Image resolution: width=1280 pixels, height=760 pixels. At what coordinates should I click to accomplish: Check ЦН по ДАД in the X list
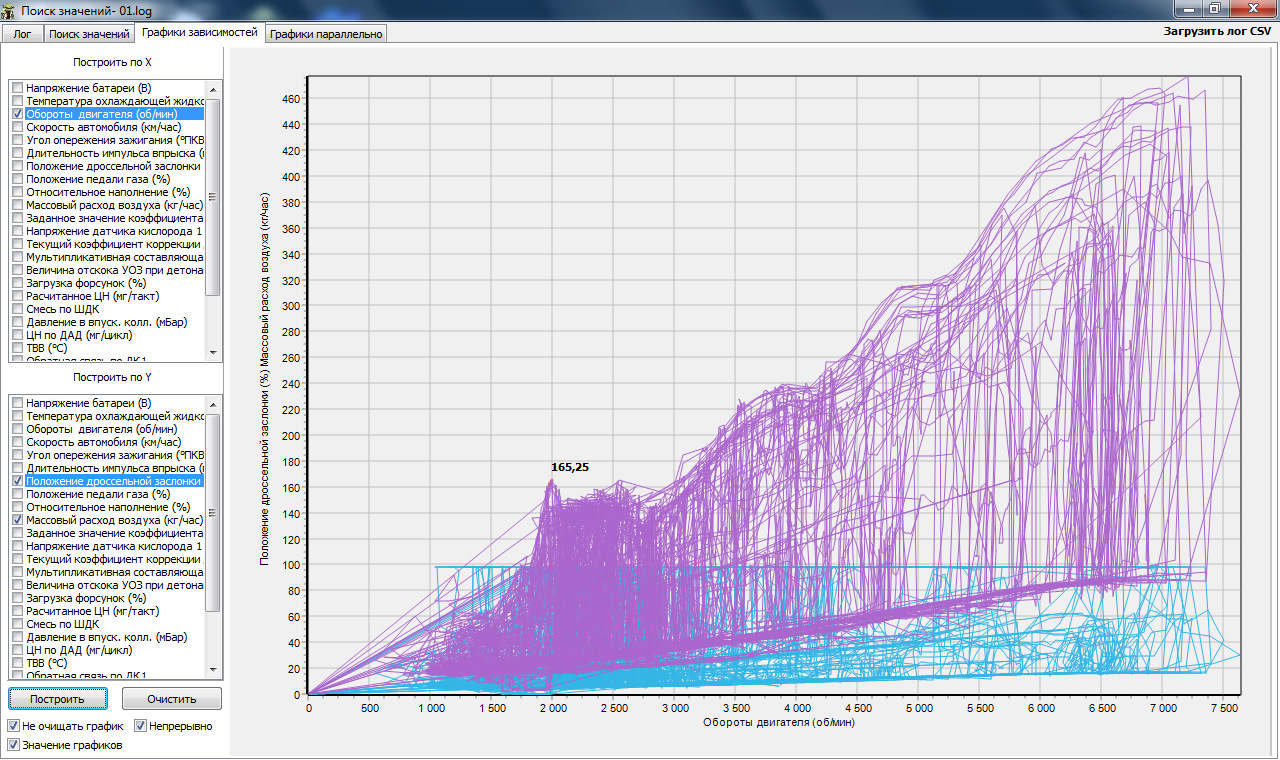[17, 335]
